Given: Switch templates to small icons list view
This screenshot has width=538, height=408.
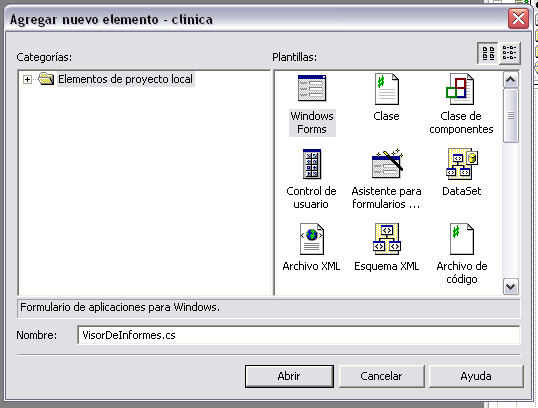Looking at the screenshot, I should pyautogui.click(x=510, y=53).
